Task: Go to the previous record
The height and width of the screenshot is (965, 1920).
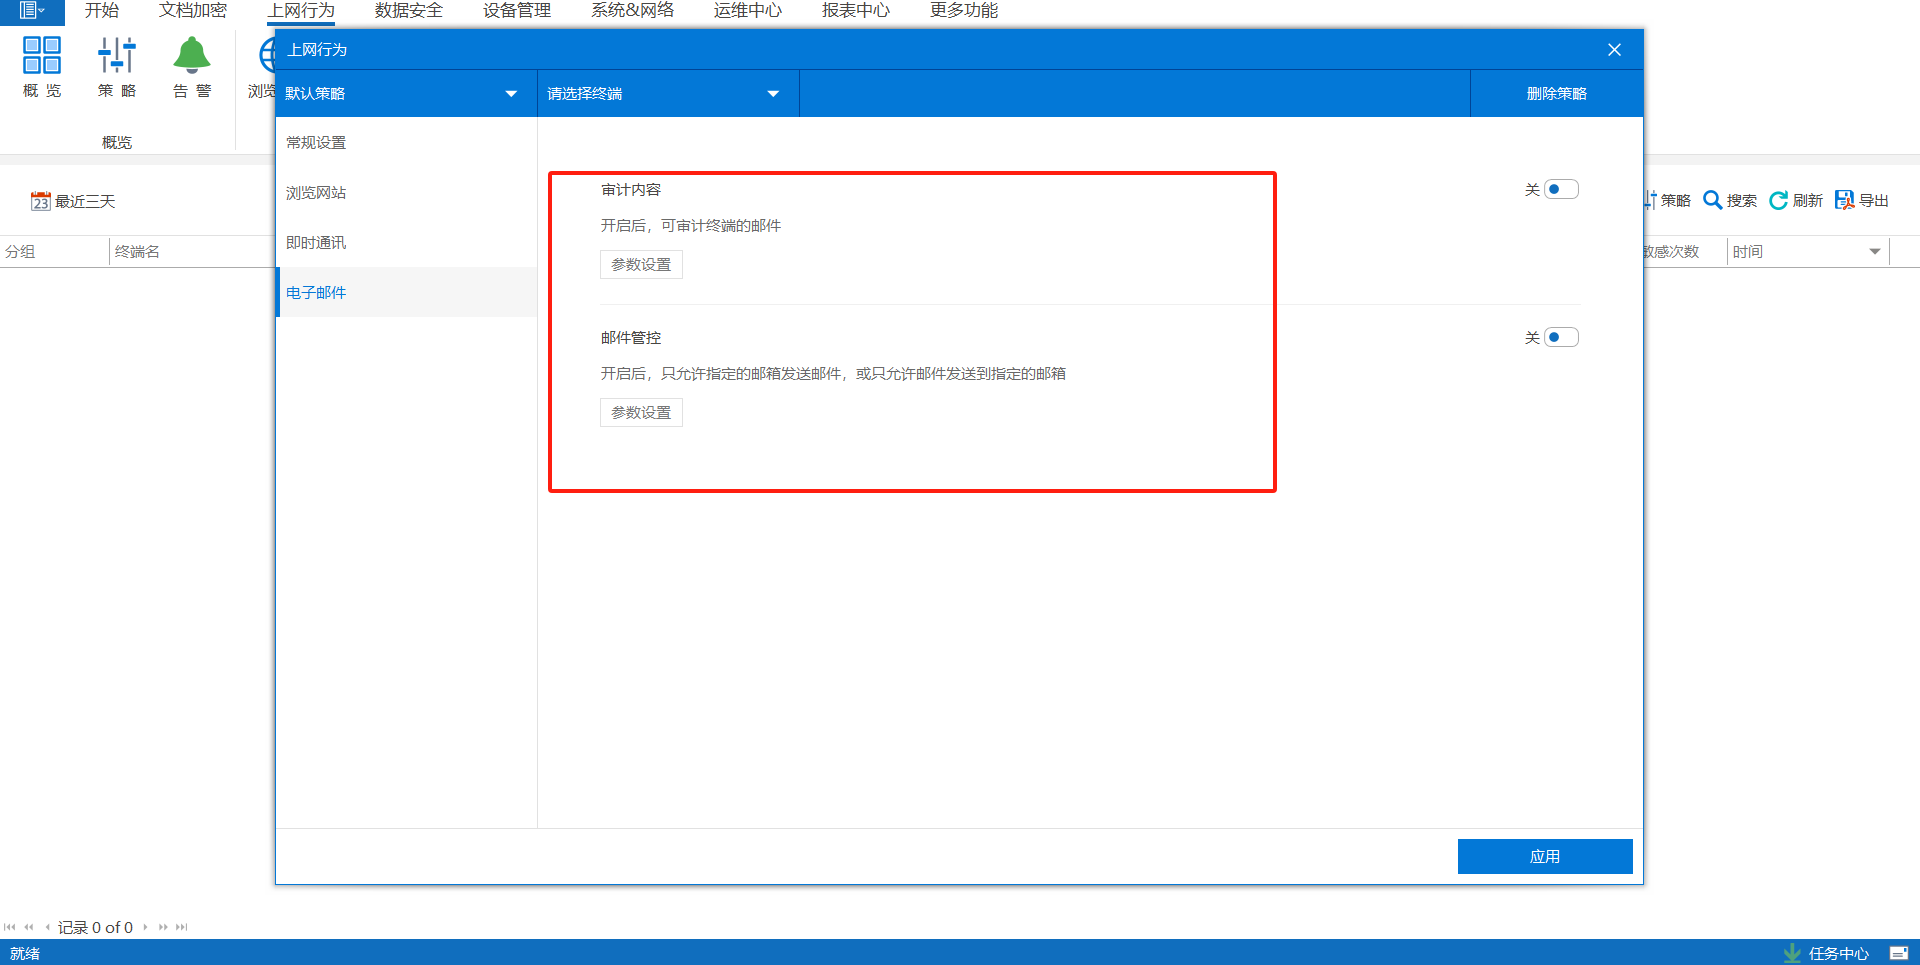Action: tap(47, 927)
